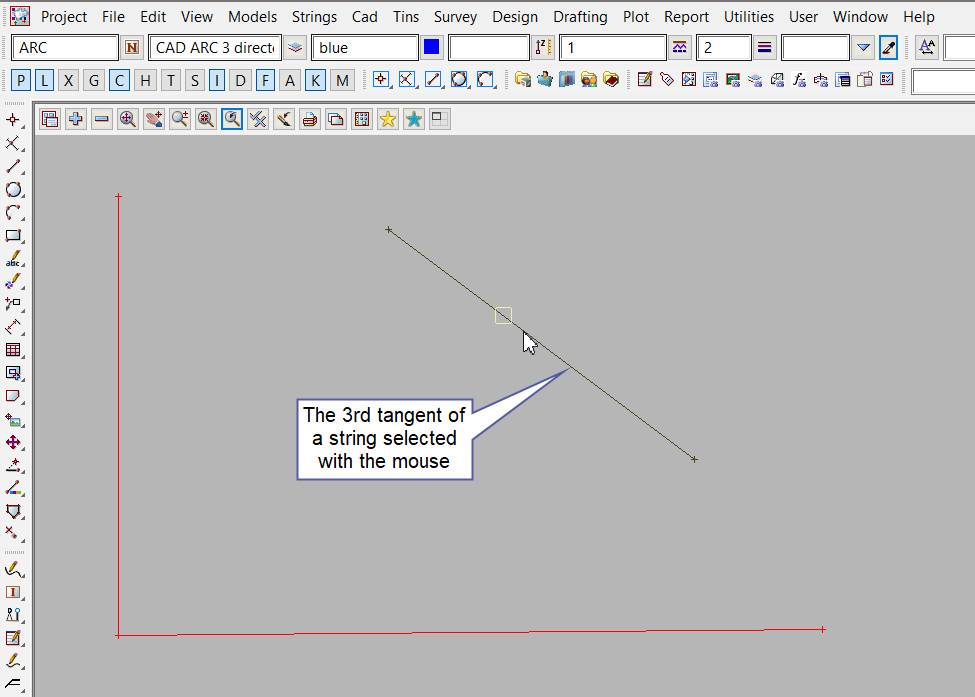The width and height of the screenshot is (975, 697).
Task: Select the CAD line tool in left toolbar
Action: pyautogui.click(x=13, y=167)
